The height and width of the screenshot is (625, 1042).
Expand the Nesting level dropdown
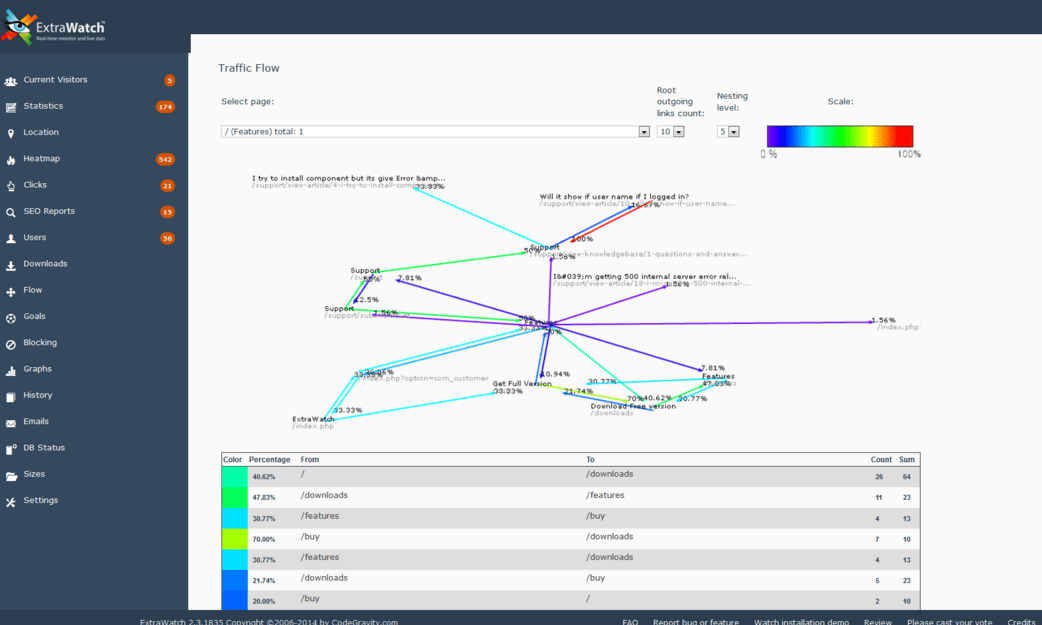(x=728, y=132)
